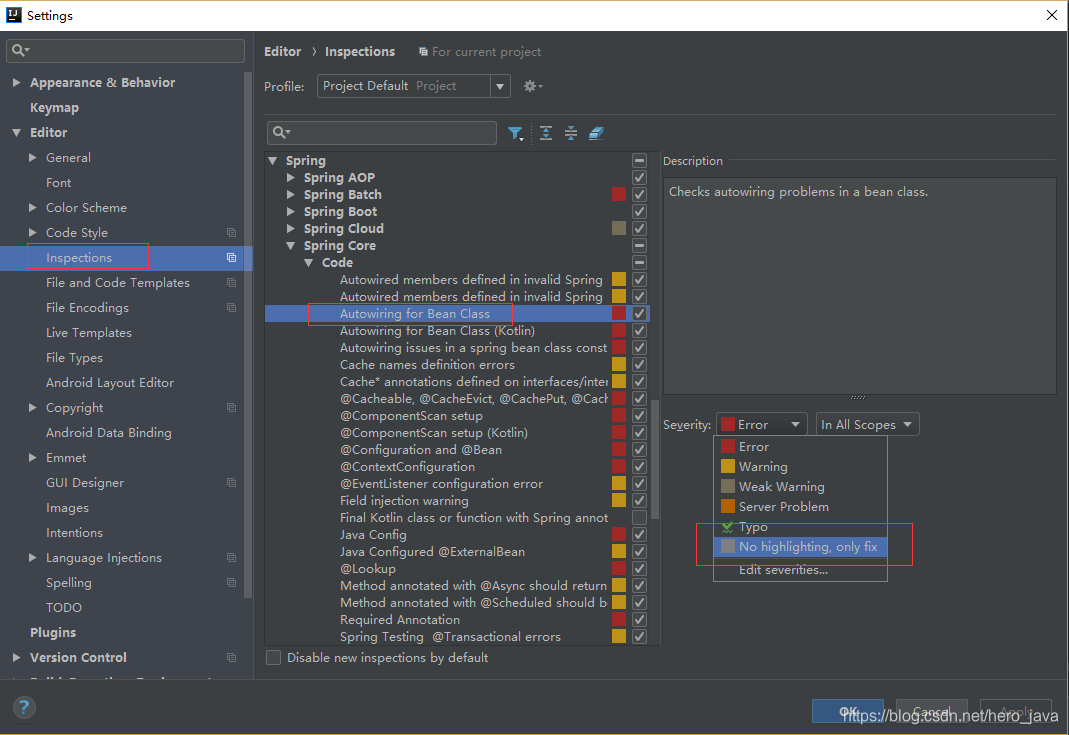Expand the Spring AOP node
The image size is (1069, 735).
point(291,177)
